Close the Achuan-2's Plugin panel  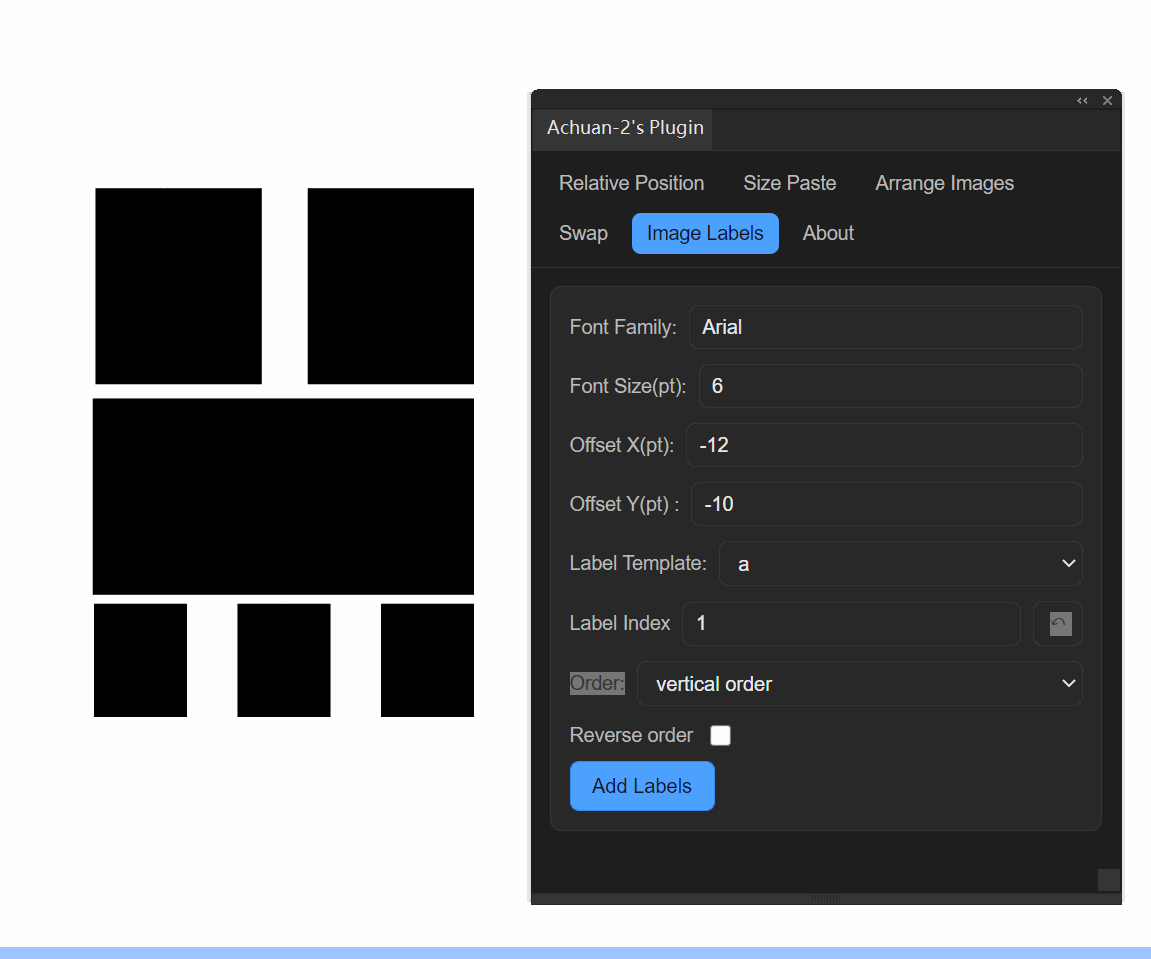click(x=1107, y=101)
